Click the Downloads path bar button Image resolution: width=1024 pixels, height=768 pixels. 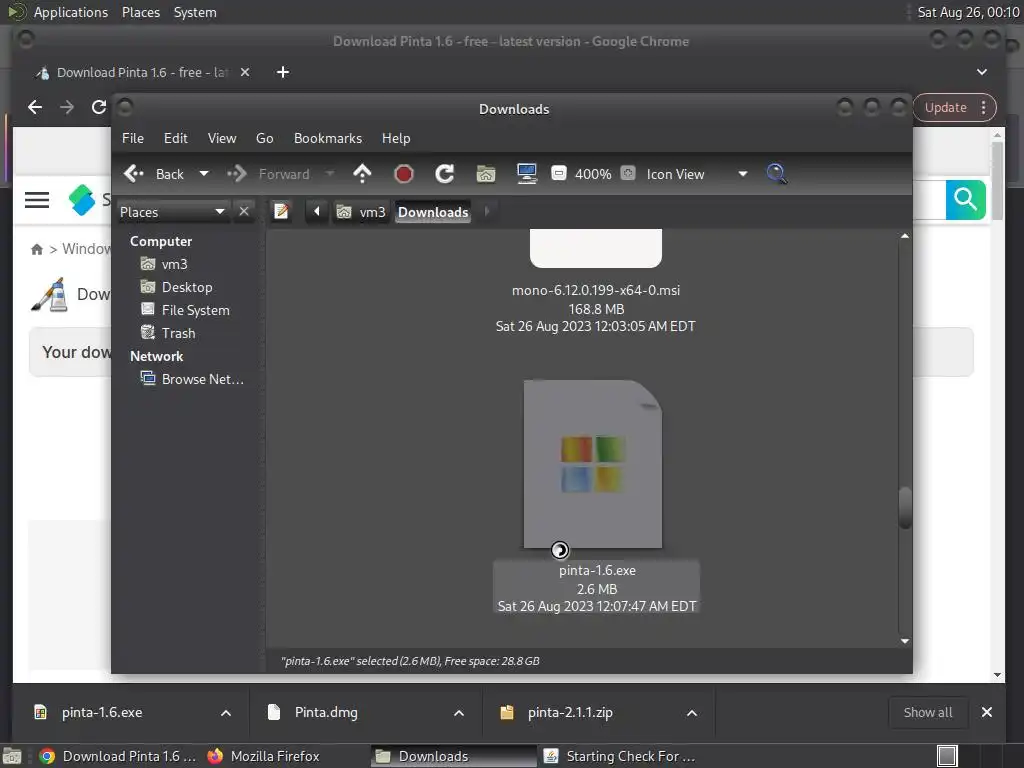433,212
